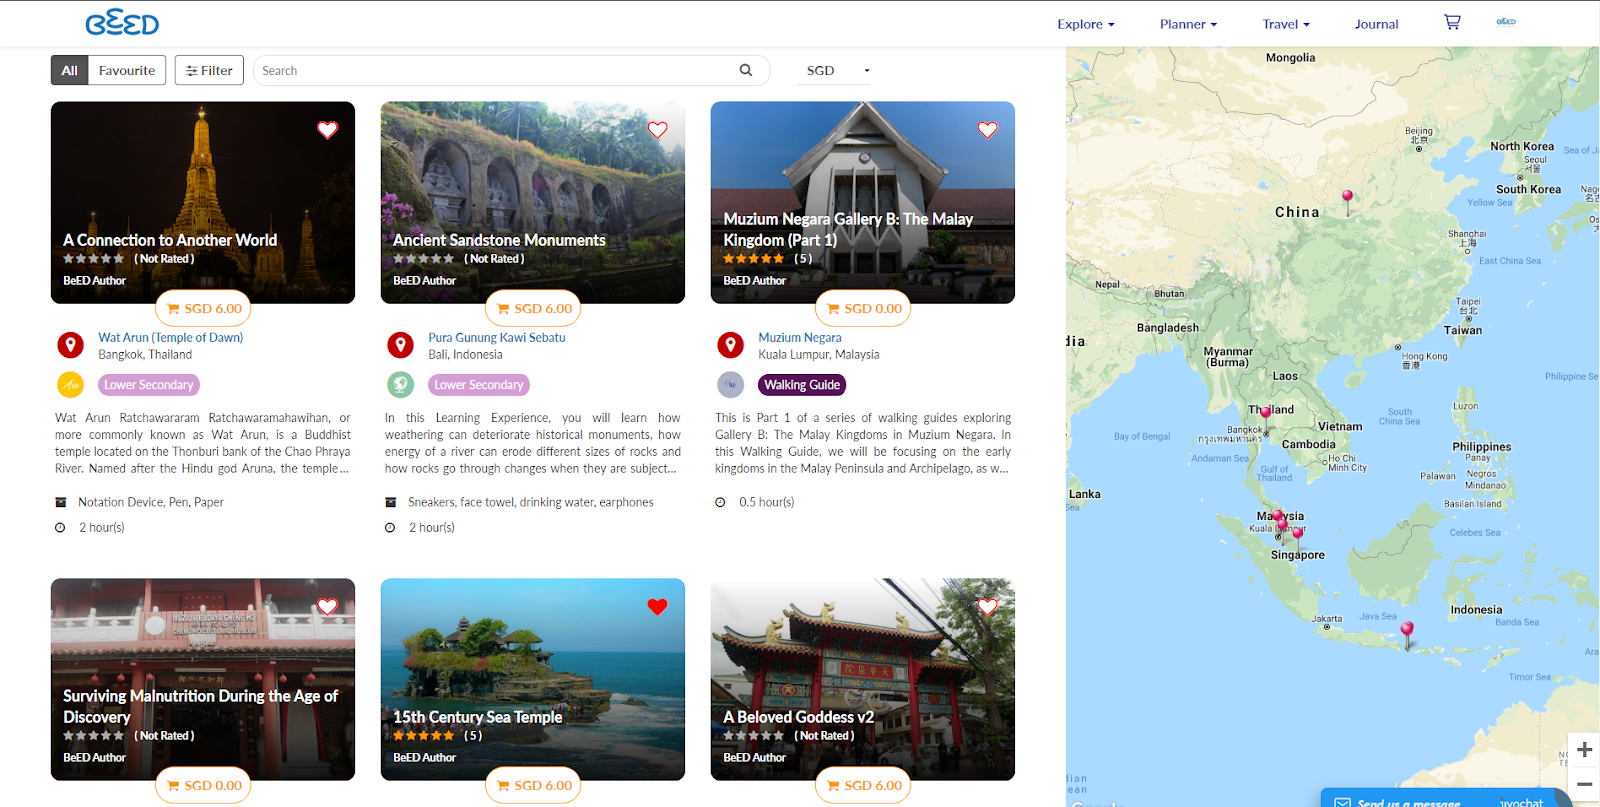Viewport: 1600px width, 807px height.
Task: Open the Filter options
Action: (x=209, y=70)
